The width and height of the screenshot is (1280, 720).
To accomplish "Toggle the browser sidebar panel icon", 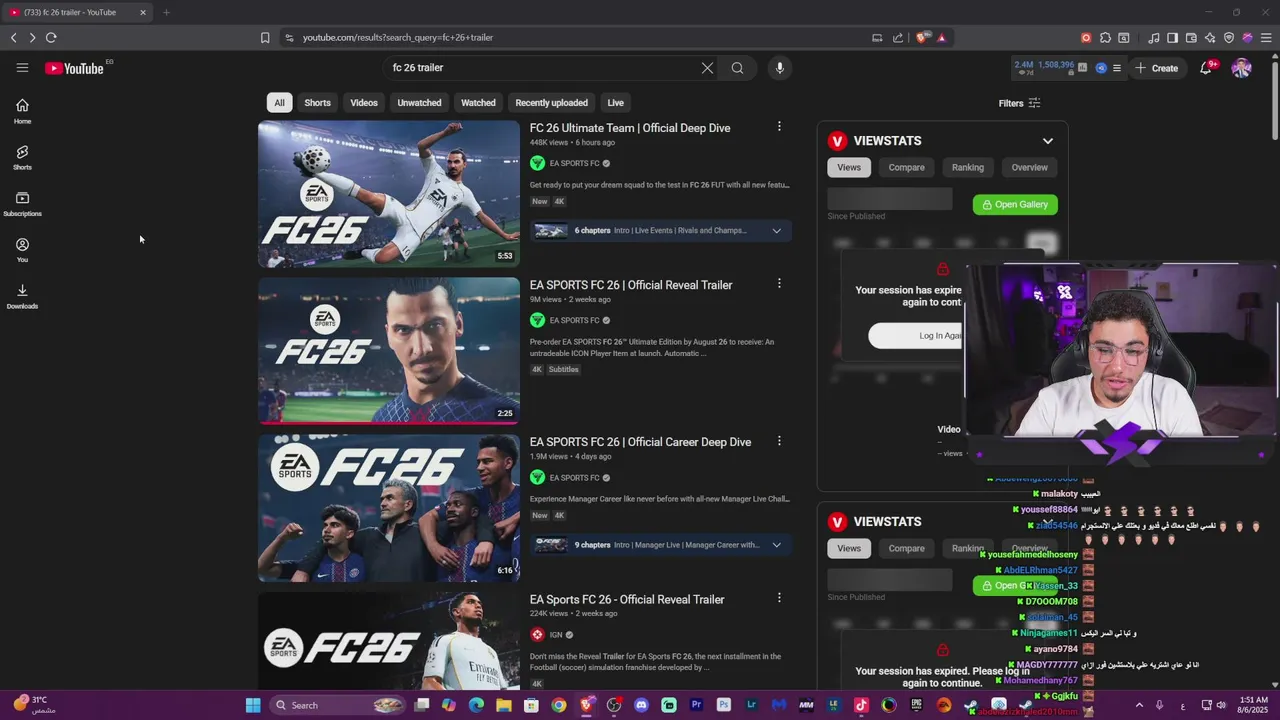I will 1172,37.
